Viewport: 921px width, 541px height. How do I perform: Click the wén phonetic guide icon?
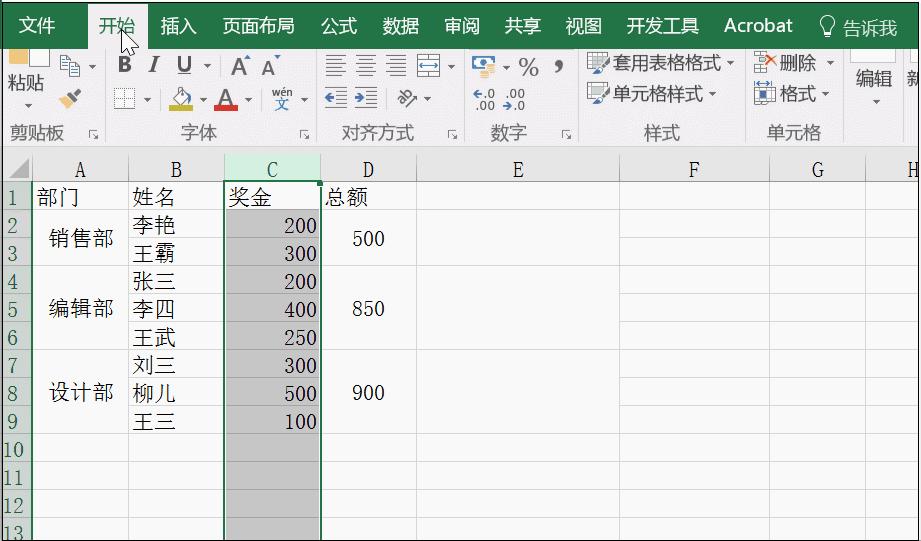[x=282, y=99]
